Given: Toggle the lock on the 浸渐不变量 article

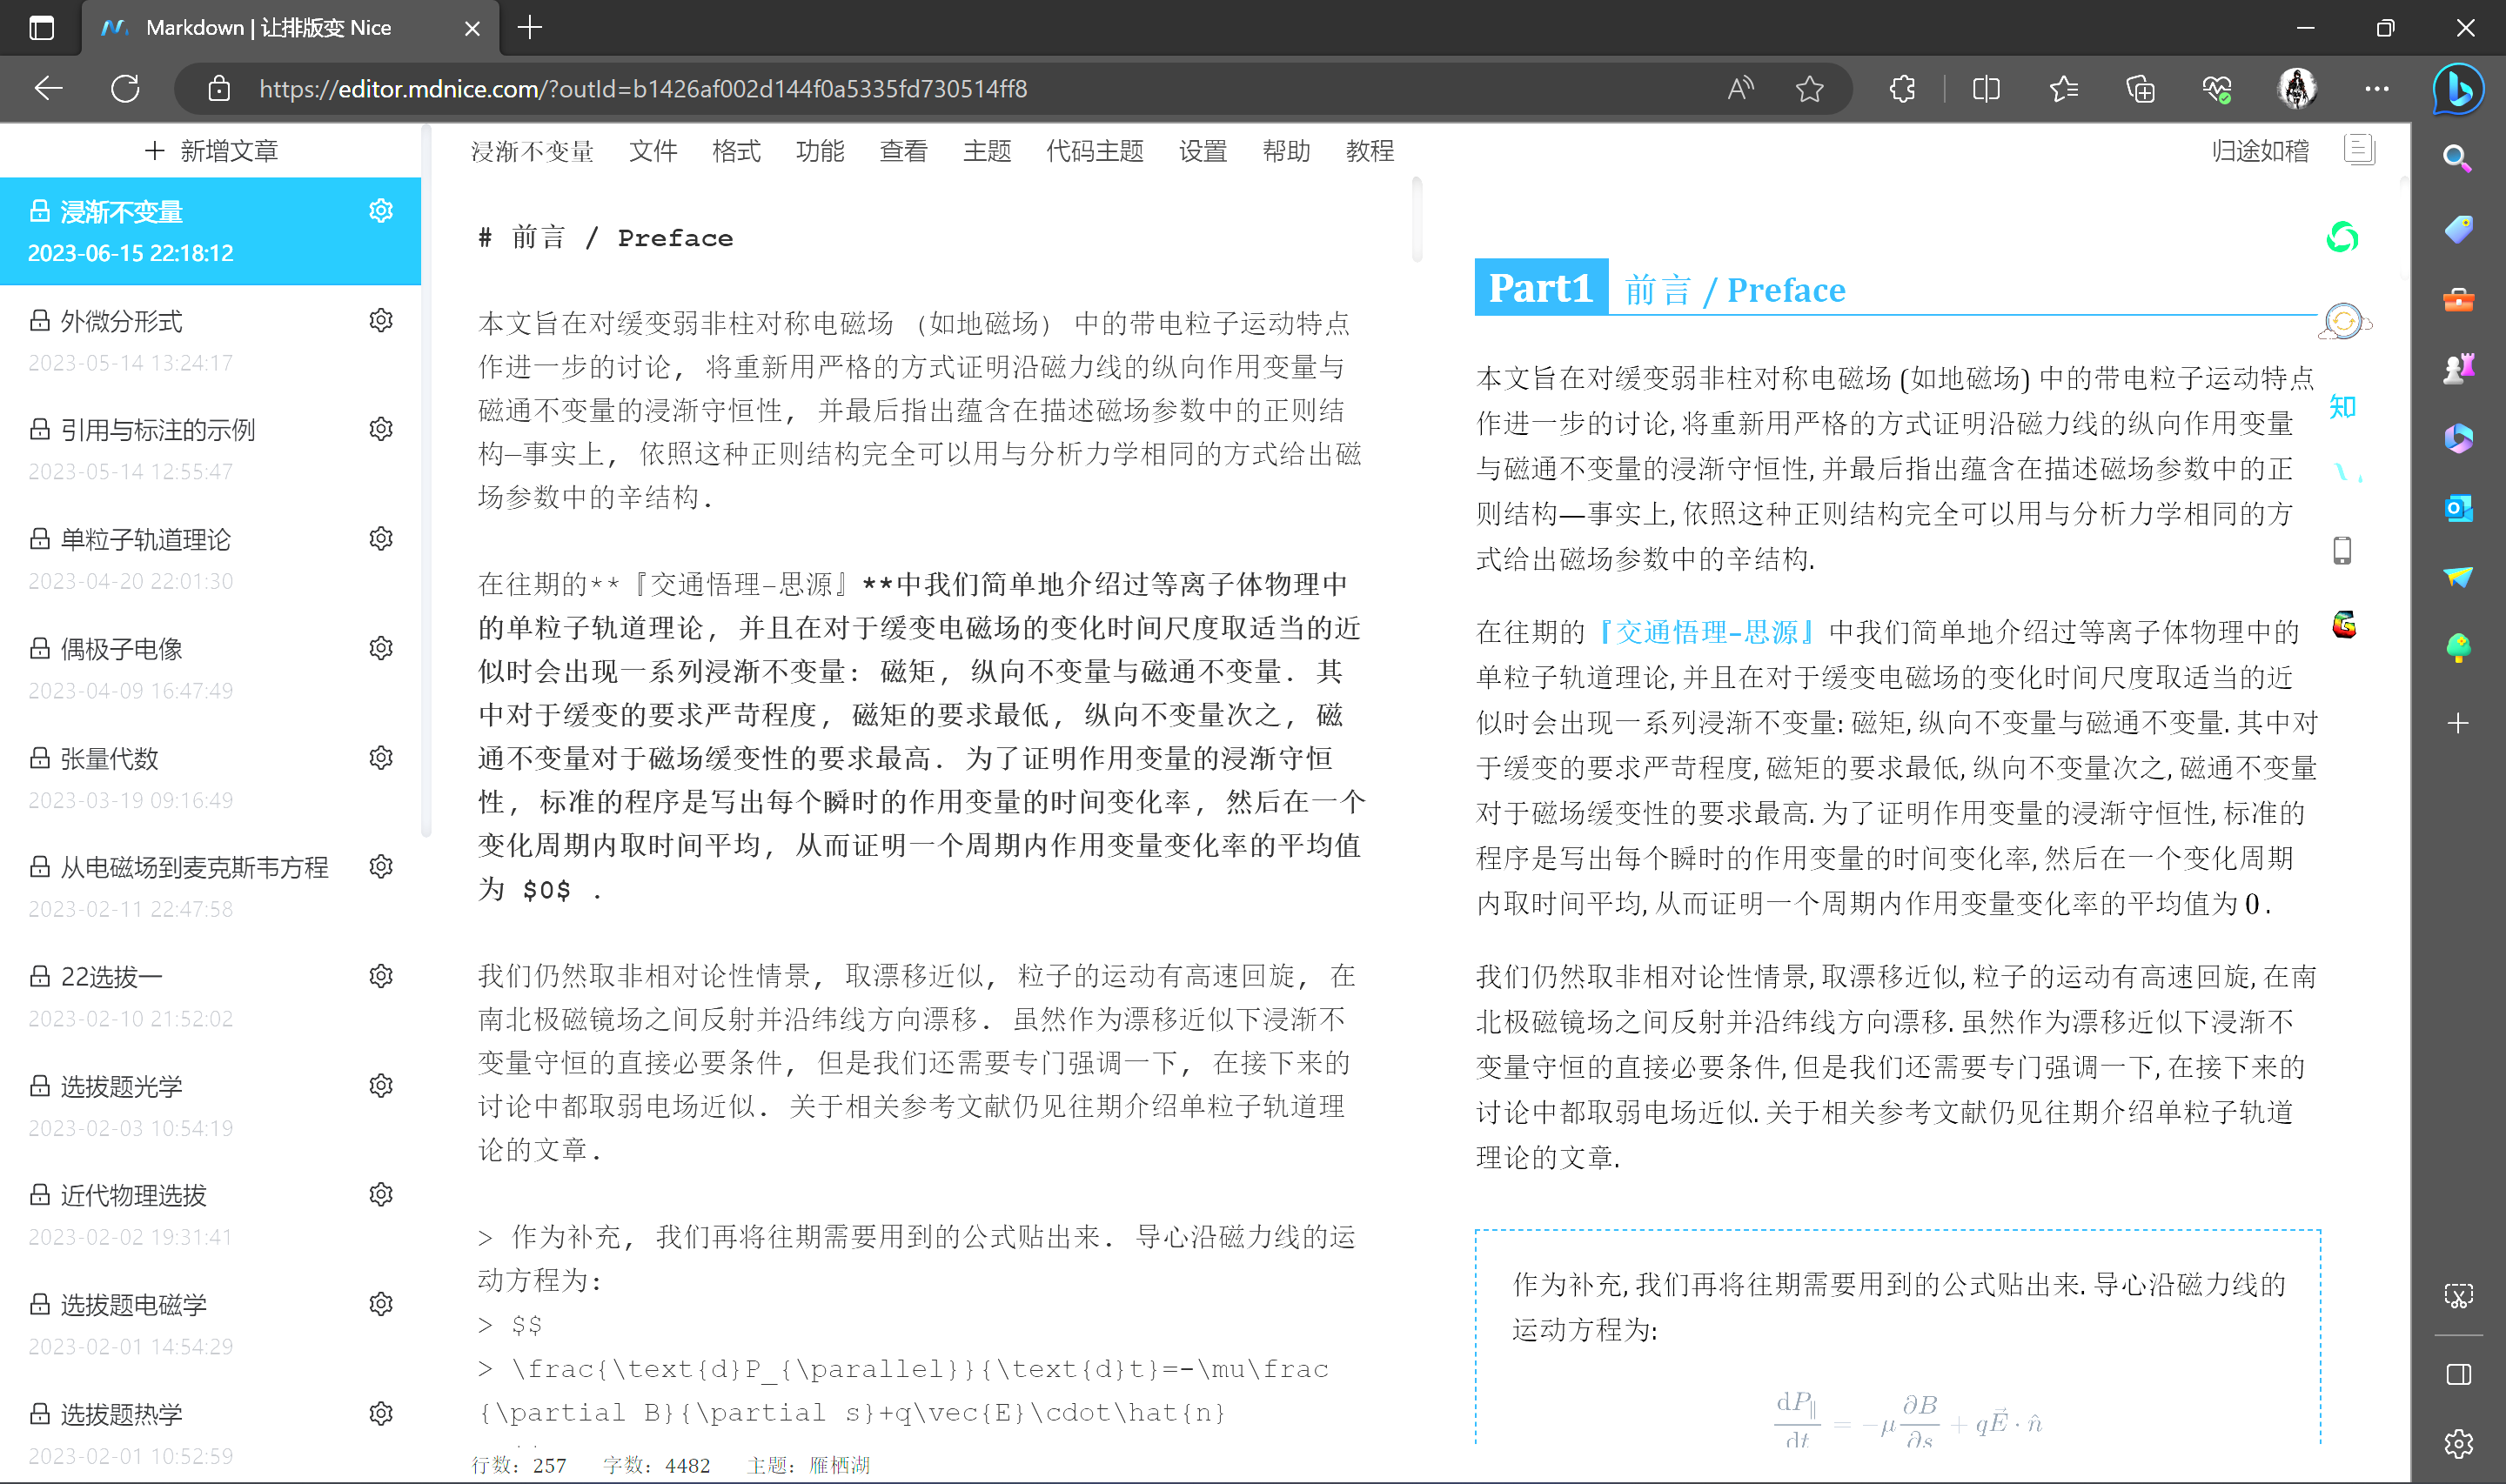Looking at the screenshot, I should click(39, 210).
